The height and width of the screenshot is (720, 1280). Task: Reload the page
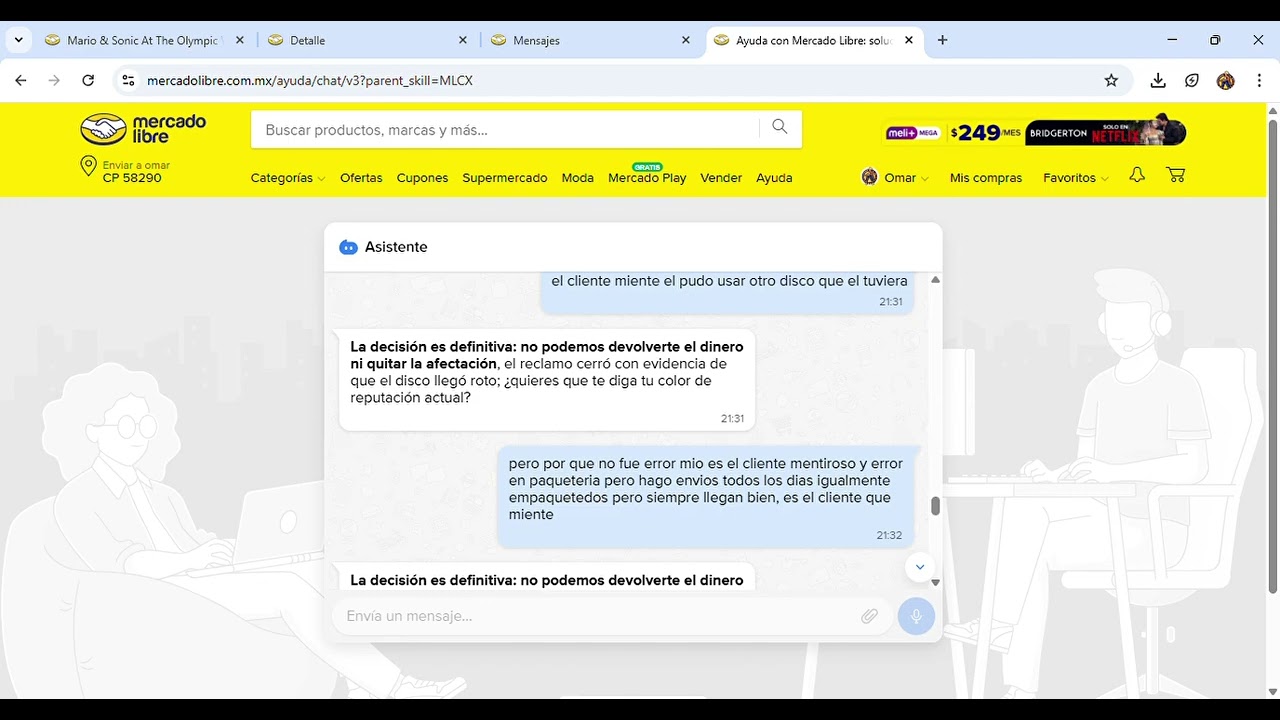[88, 80]
